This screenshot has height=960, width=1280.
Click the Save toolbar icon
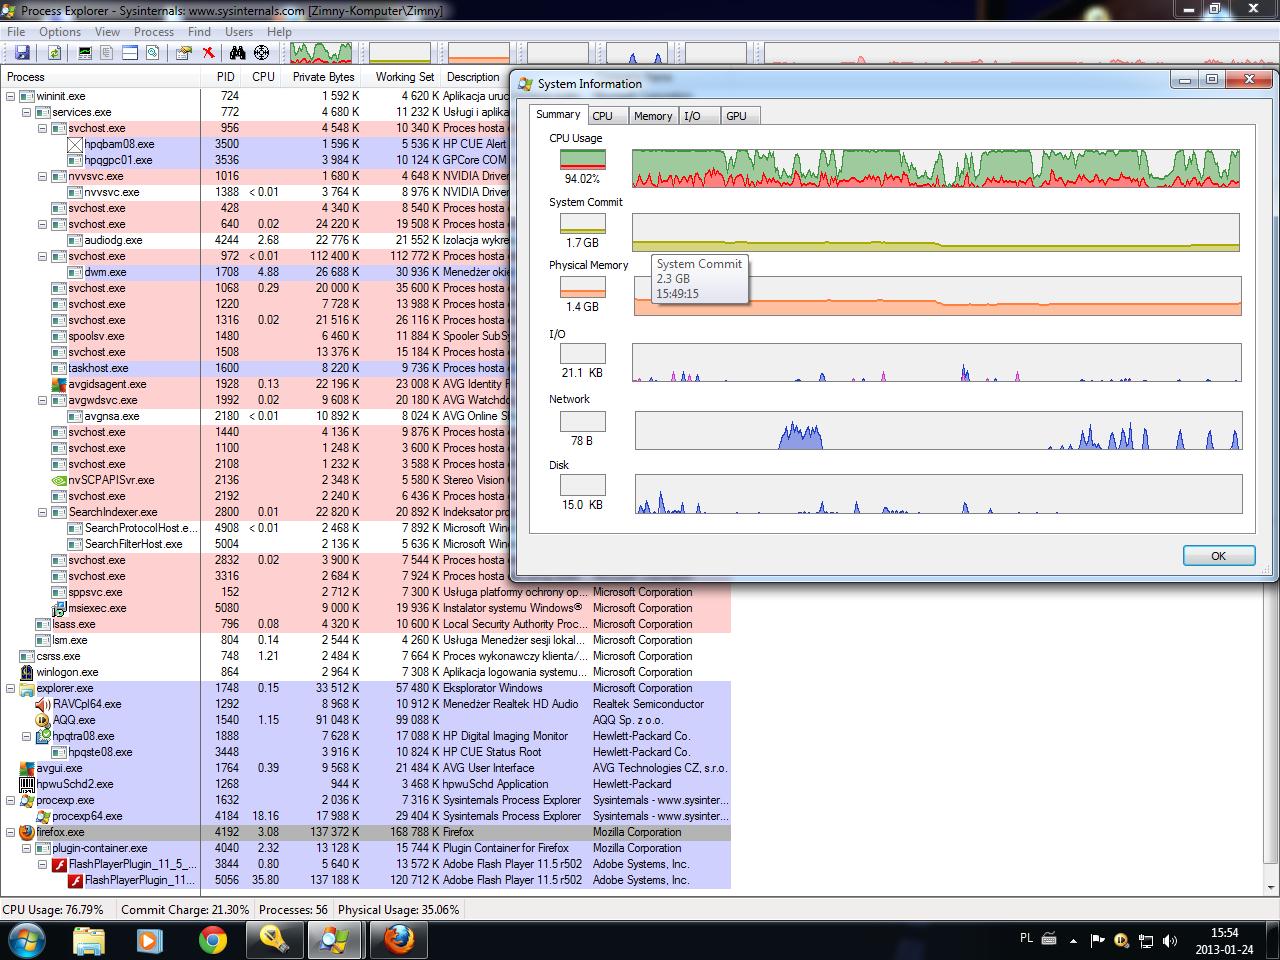(22, 53)
